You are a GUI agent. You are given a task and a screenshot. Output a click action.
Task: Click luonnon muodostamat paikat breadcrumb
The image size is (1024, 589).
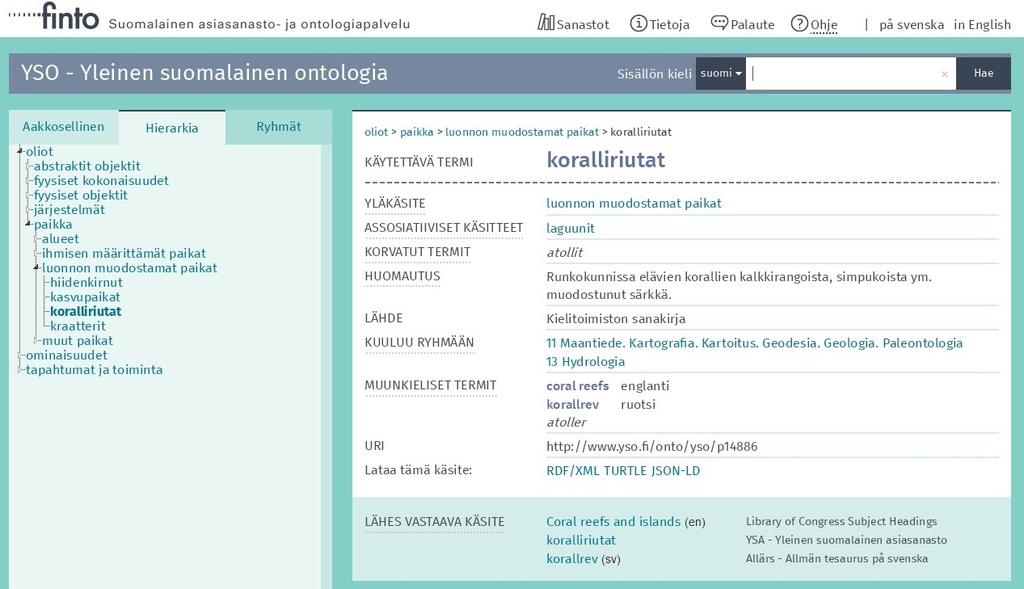click(x=522, y=132)
